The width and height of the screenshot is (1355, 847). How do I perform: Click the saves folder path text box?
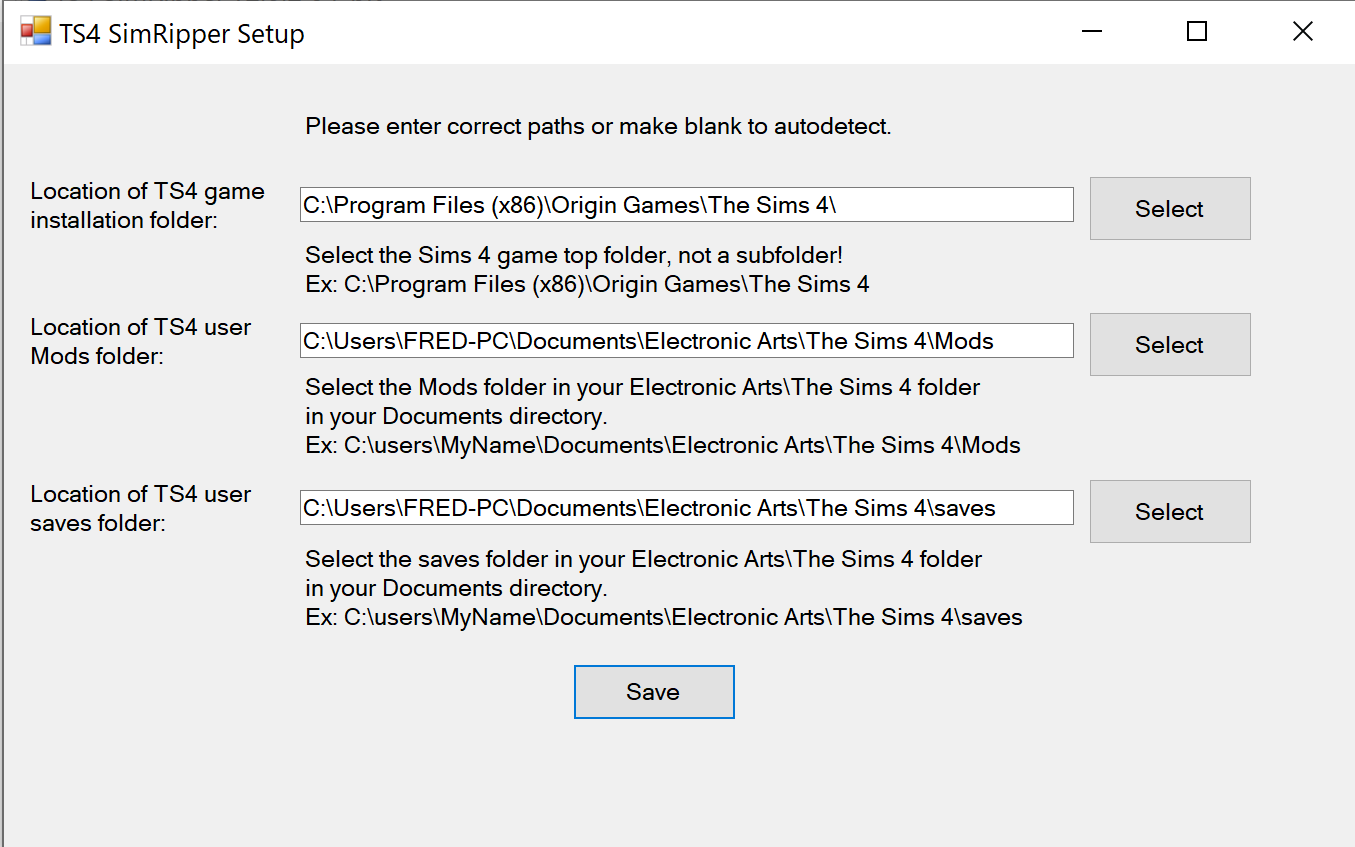686,507
